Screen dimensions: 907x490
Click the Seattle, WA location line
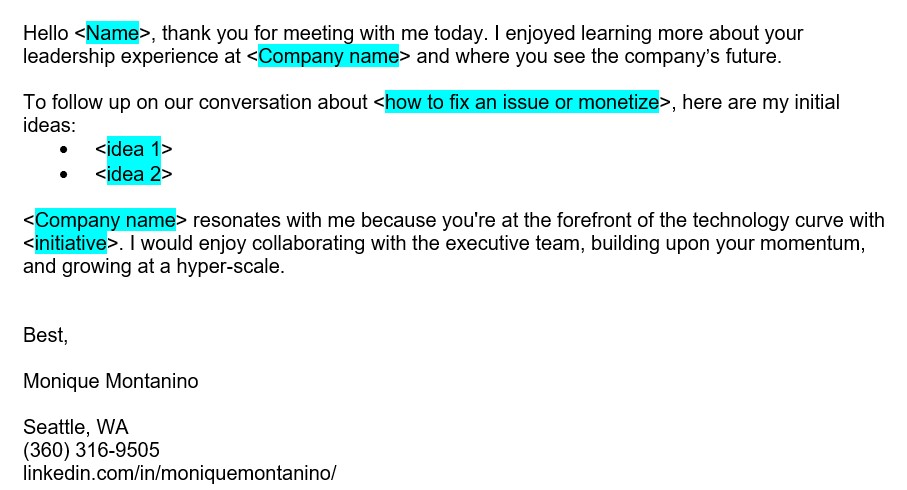pos(76,427)
